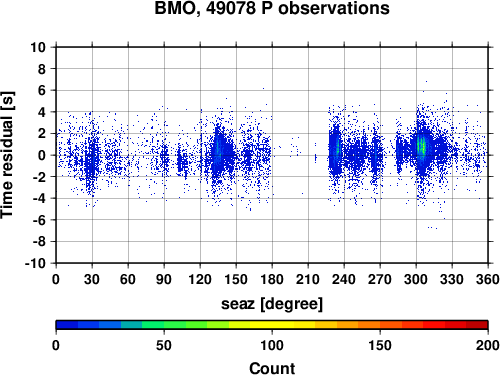Select the red end of the colorbar
500x375 pixels.
(477, 325)
